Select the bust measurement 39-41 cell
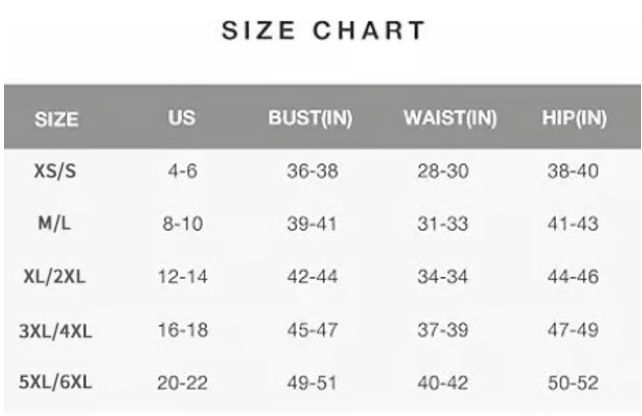This screenshot has width=642, height=416. point(312,224)
